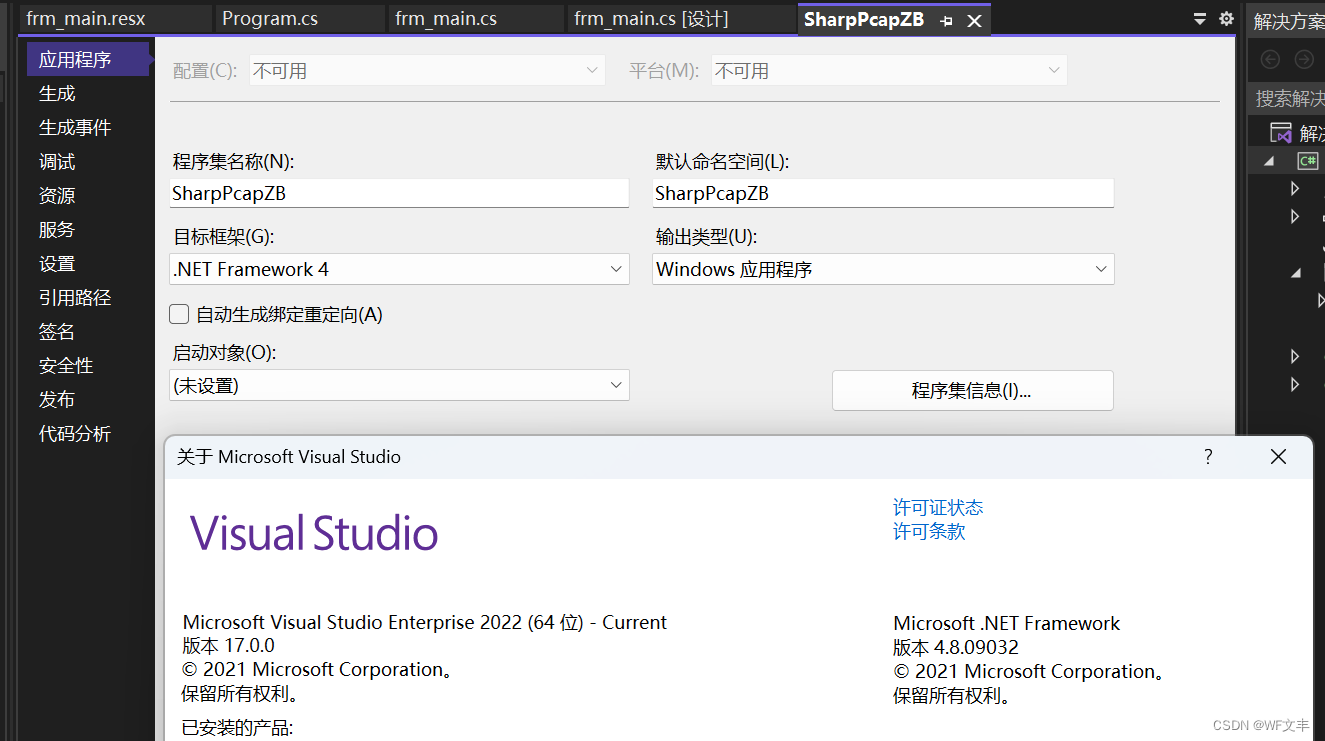Open the 平台 dropdown showing 不可用
This screenshot has height=741, width=1325.
[x=889, y=71]
